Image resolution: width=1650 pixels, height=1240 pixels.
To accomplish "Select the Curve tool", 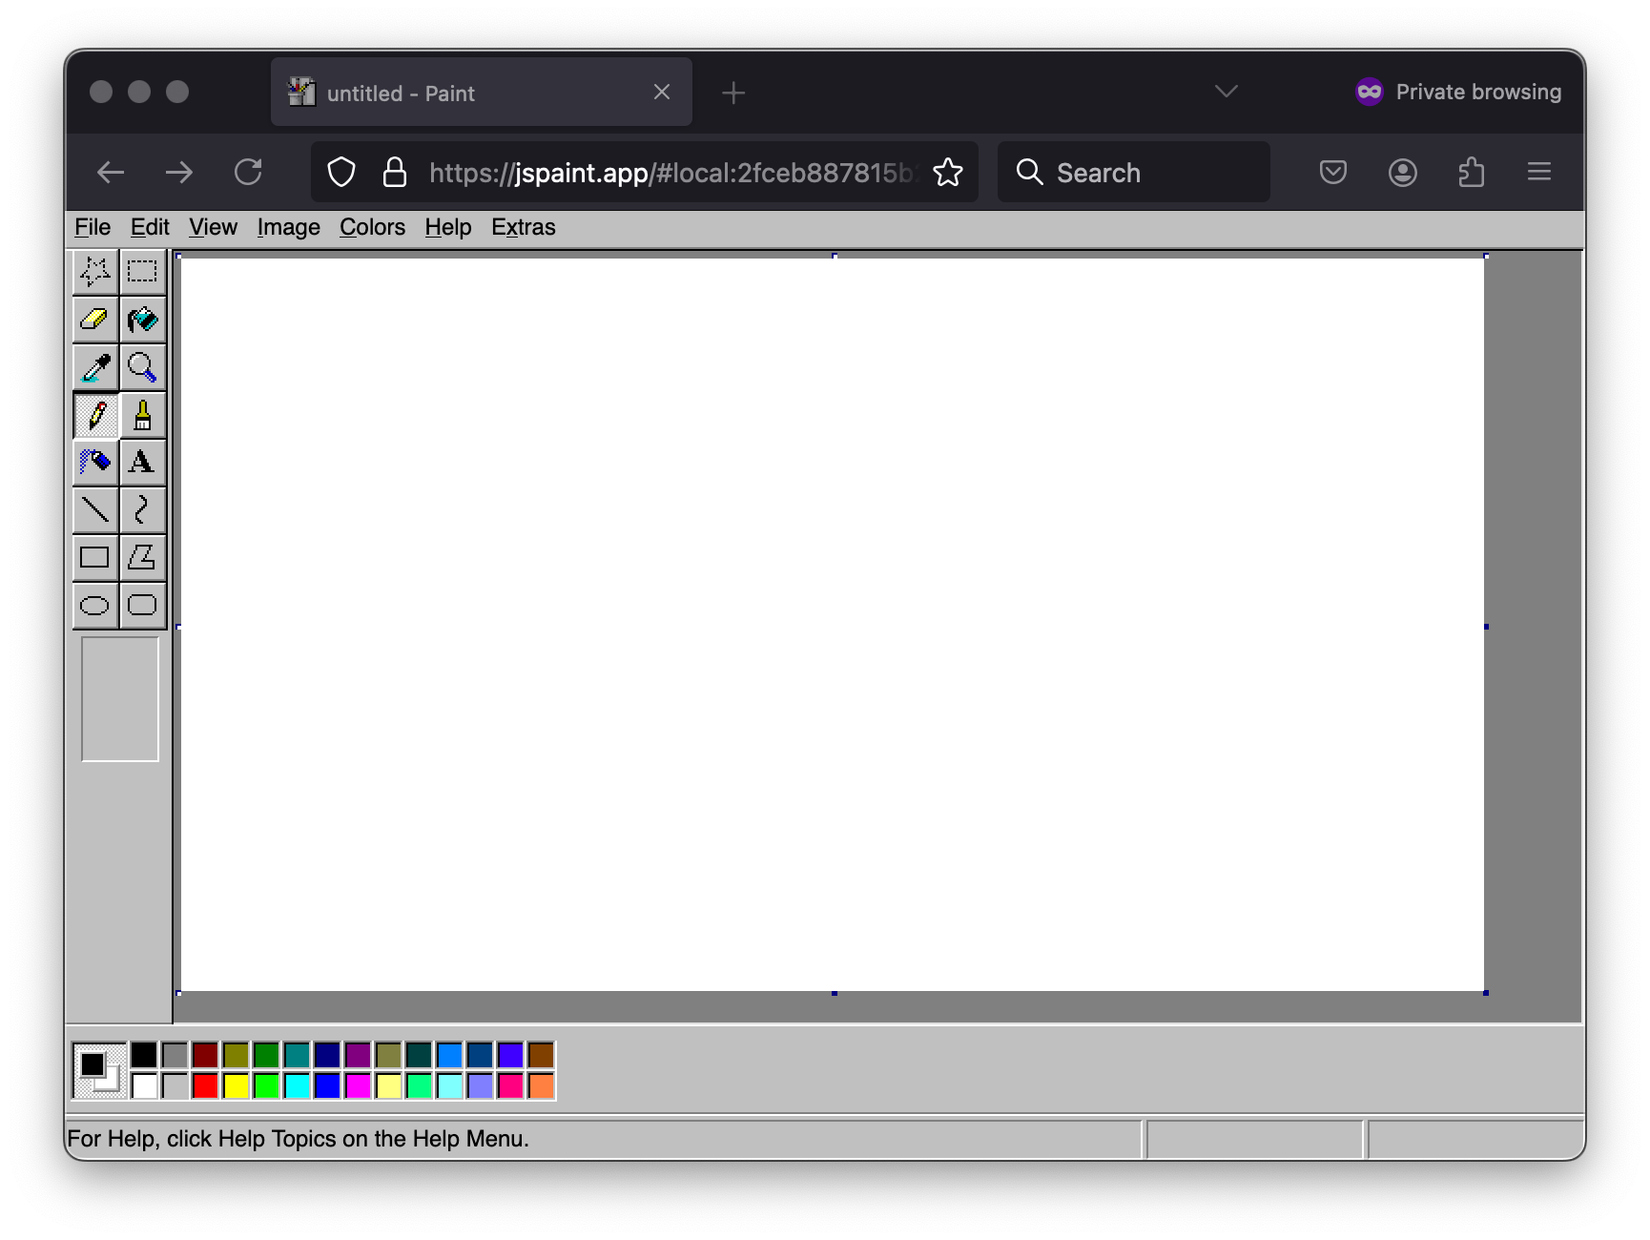I will [x=142, y=510].
